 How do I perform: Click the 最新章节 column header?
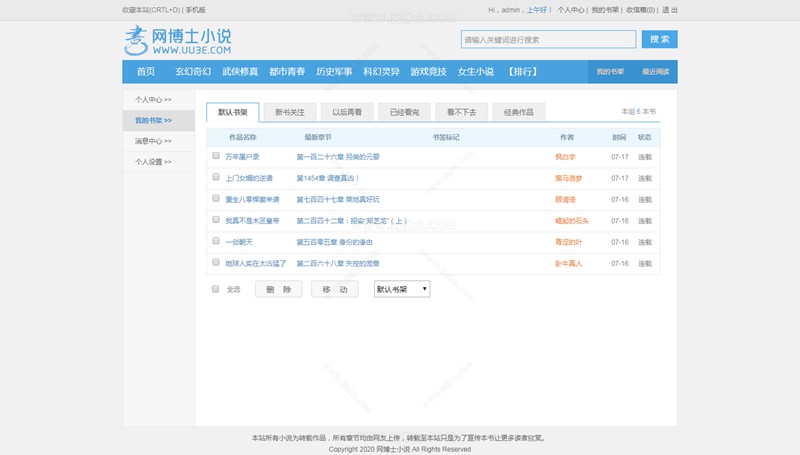click(318, 137)
